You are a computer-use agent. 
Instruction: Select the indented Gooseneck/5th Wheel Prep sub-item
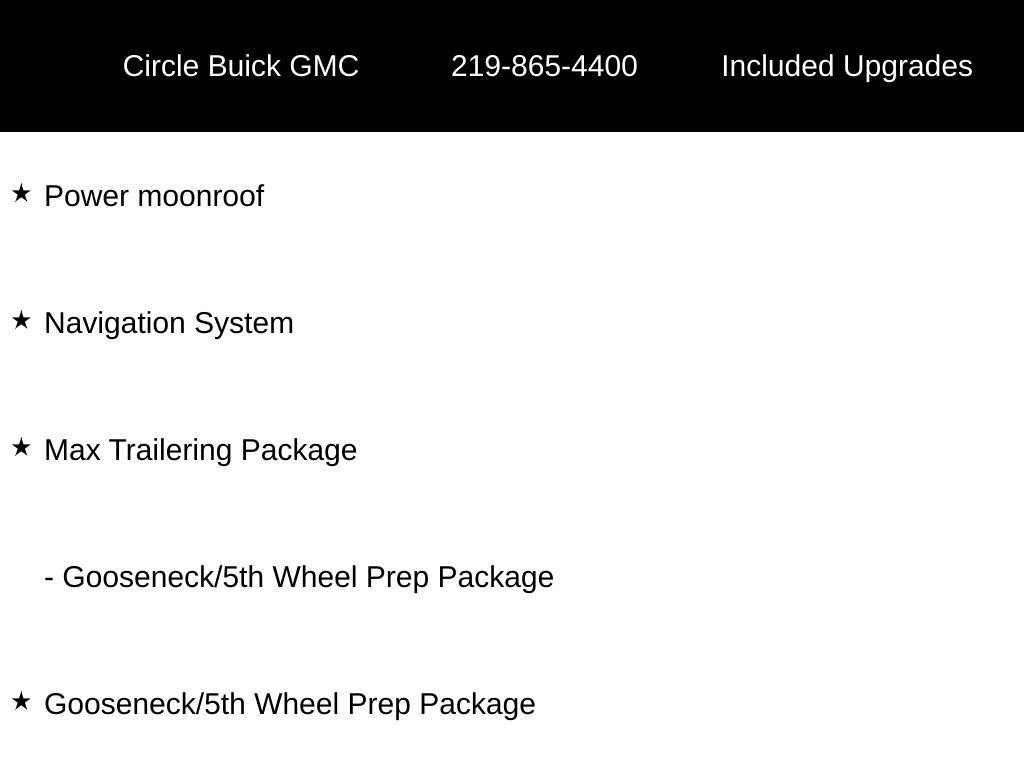299,577
